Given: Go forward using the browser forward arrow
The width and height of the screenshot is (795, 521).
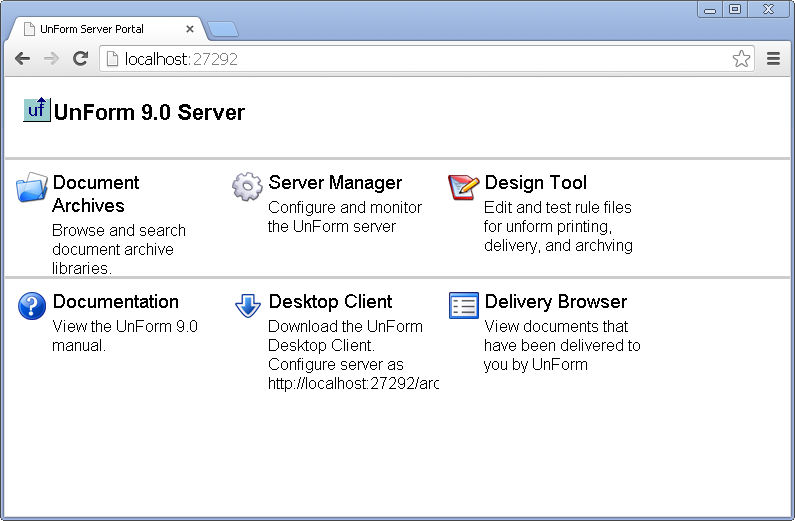Looking at the screenshot, I should click(51, 59).
